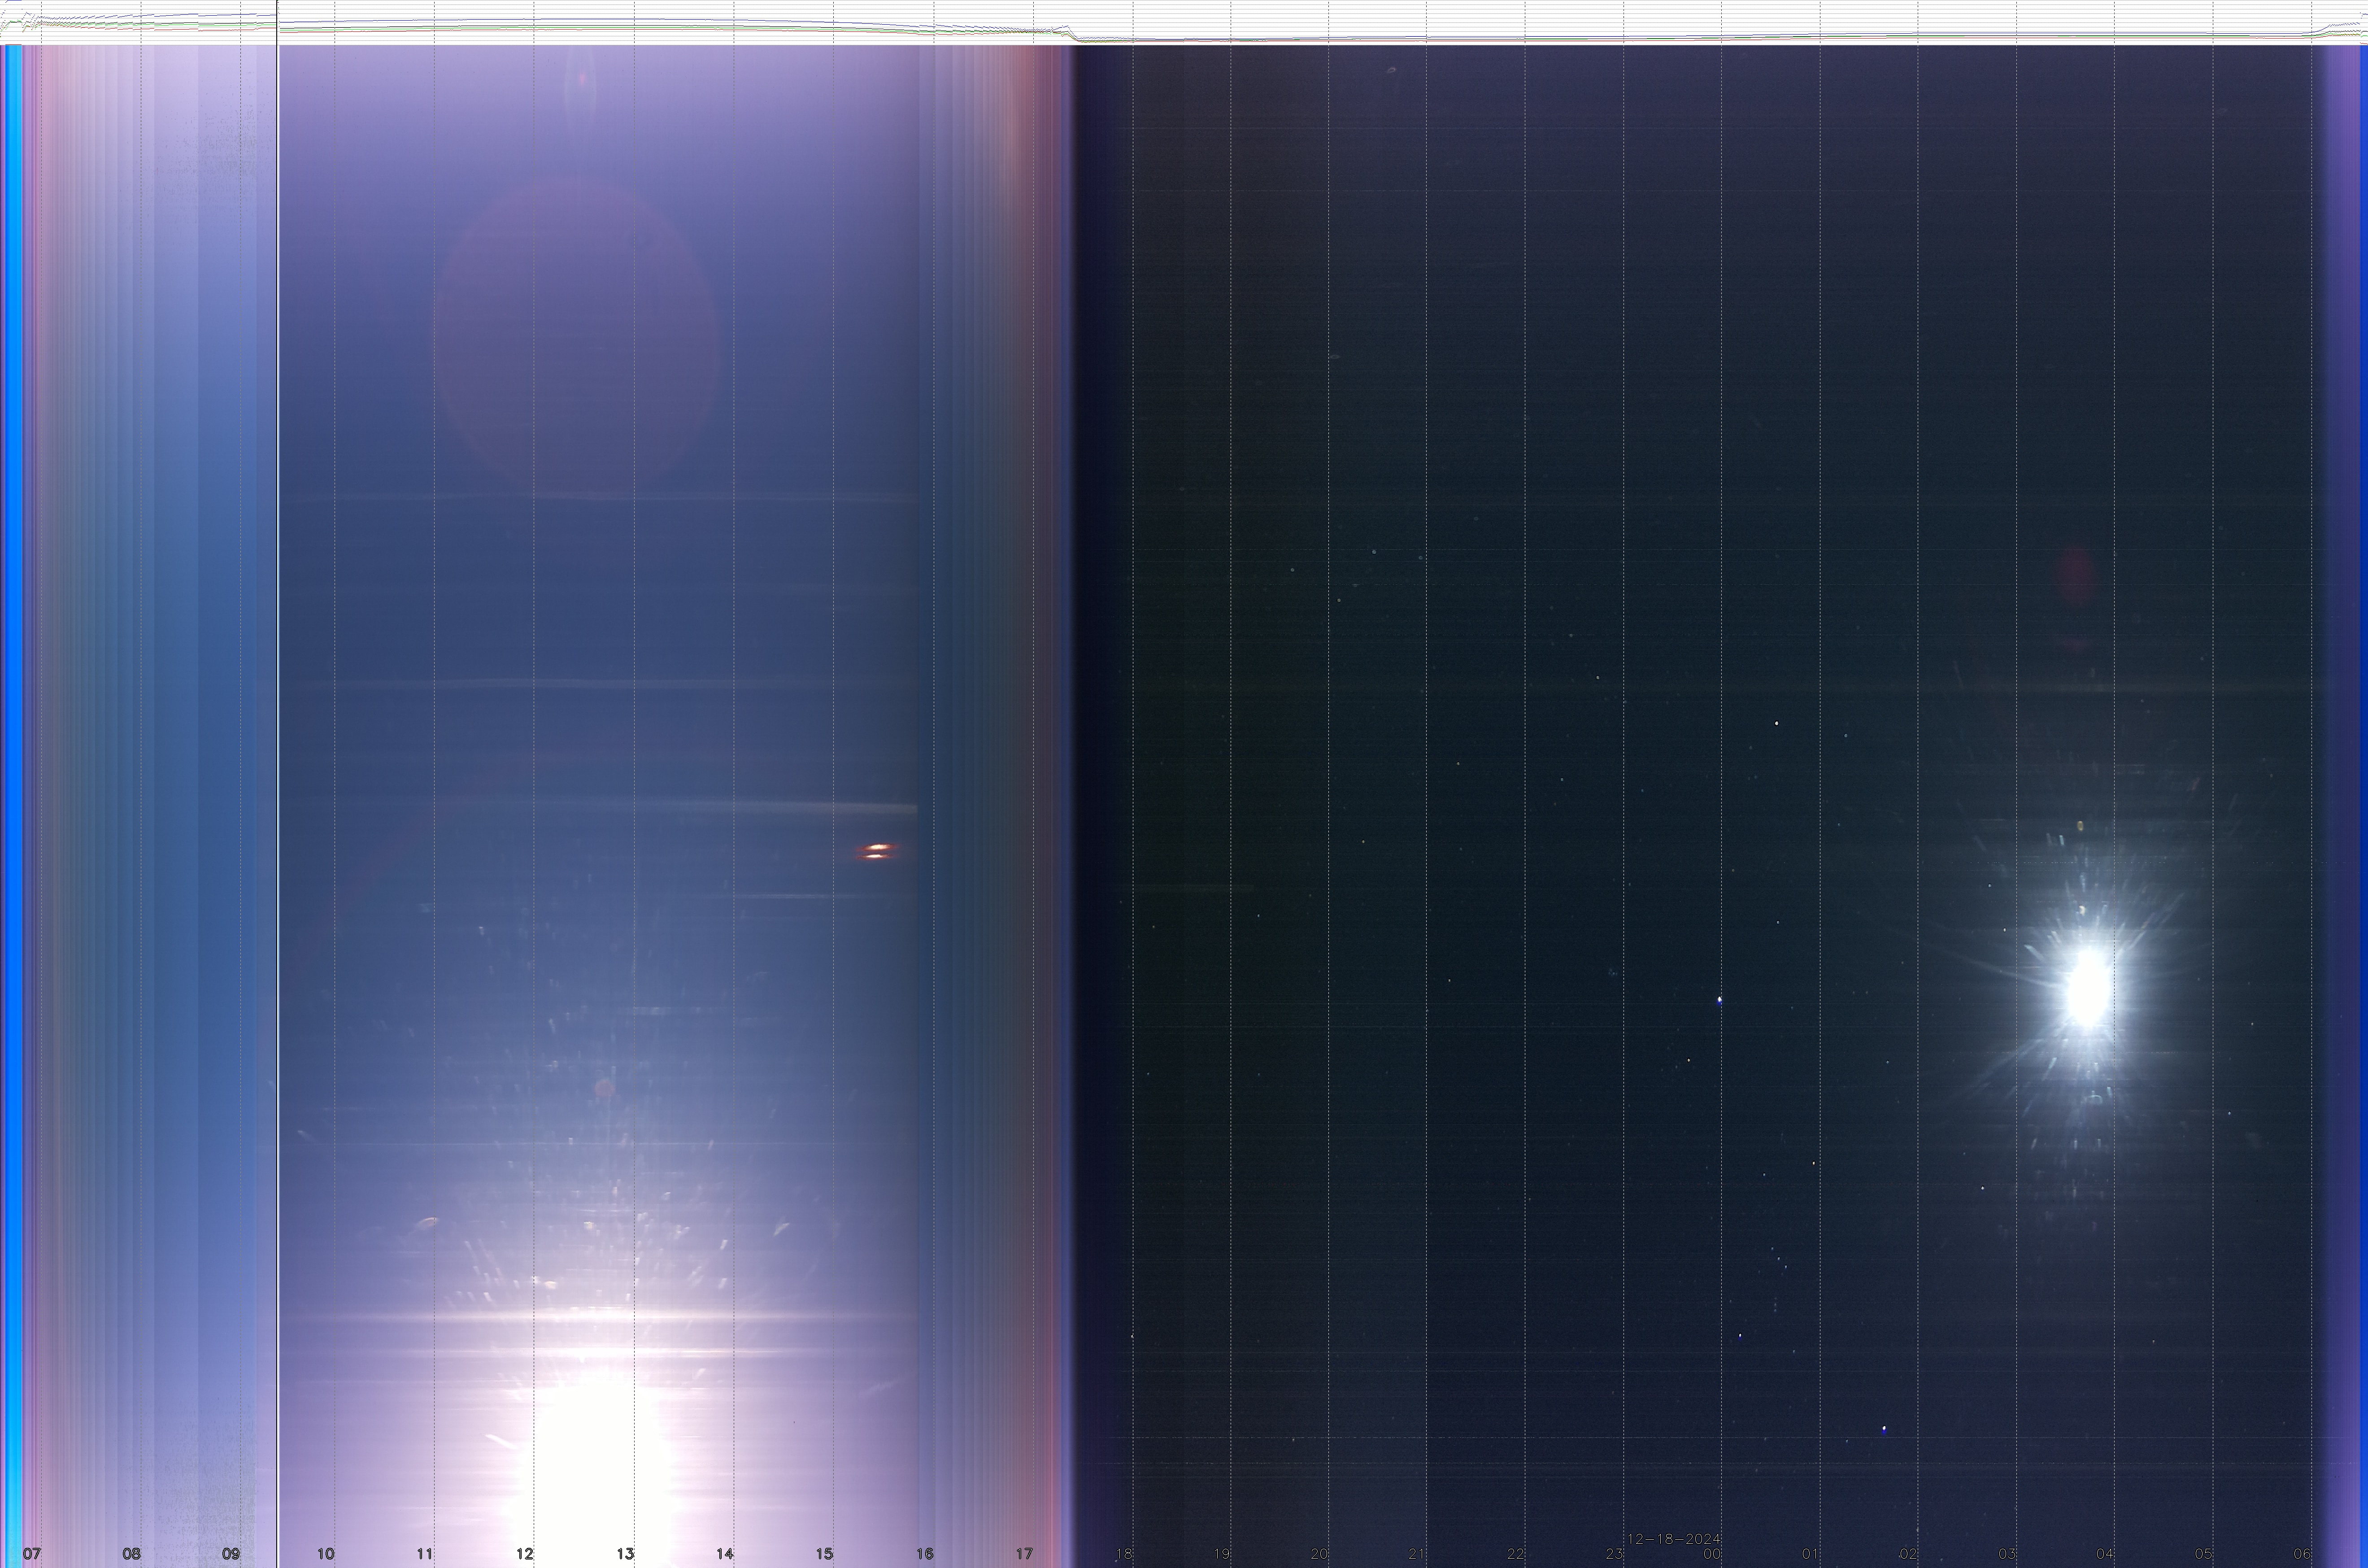Click the 17 hour label
The height and width of the screenshot is (1568, 2368).
1024,1553
